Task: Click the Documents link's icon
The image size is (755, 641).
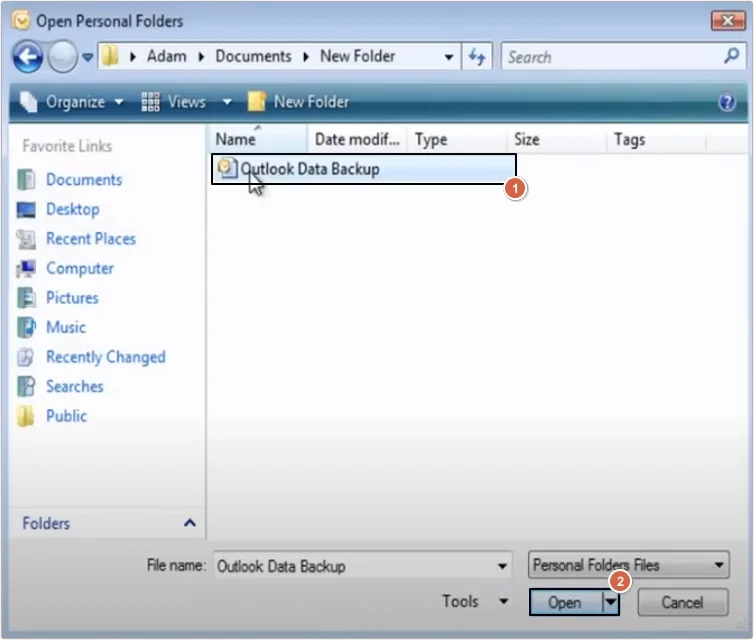Action: [26, 180]
